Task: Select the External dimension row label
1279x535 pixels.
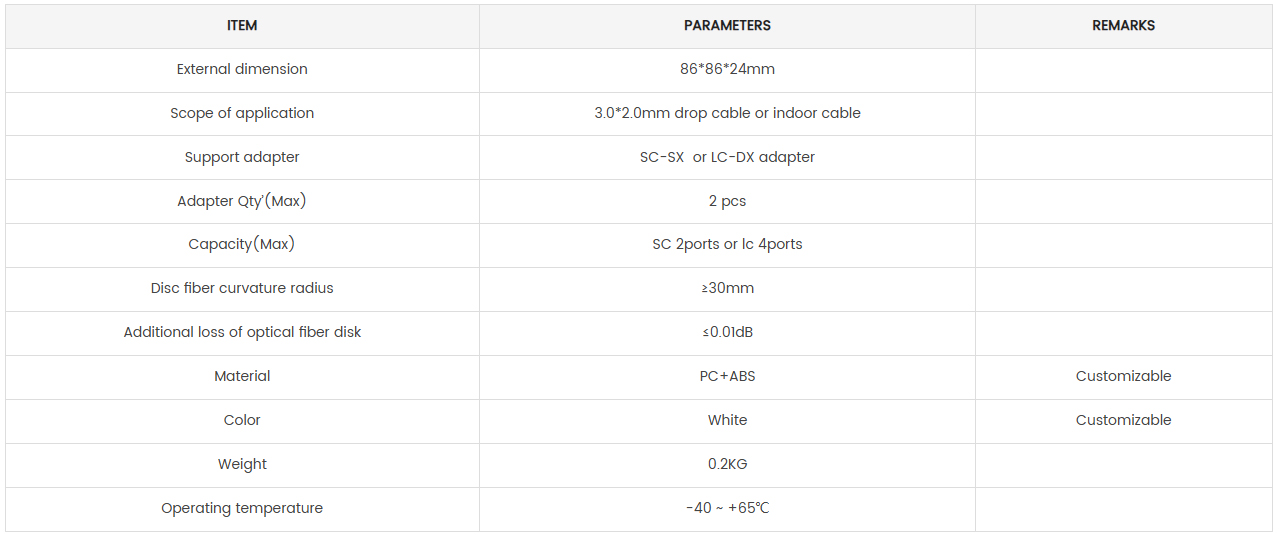Action: (242, 69)
